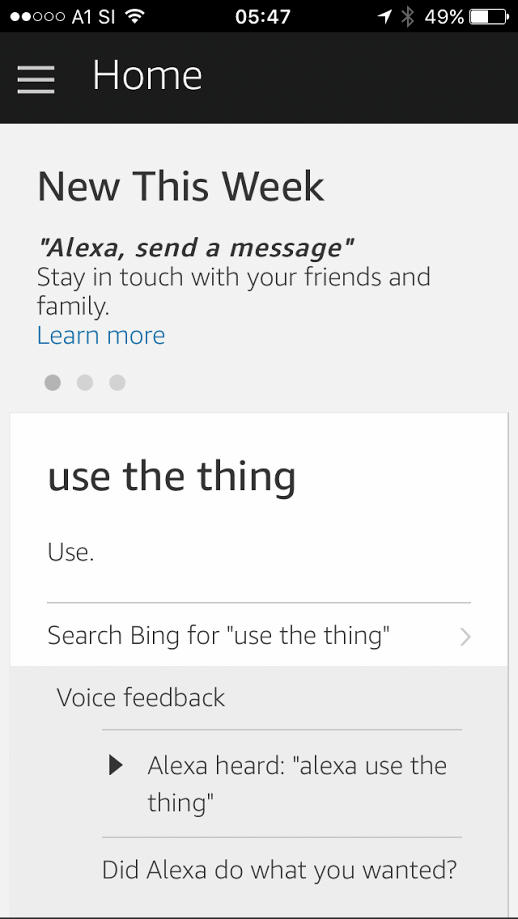Select the first carousel page dot

(53, 383)
